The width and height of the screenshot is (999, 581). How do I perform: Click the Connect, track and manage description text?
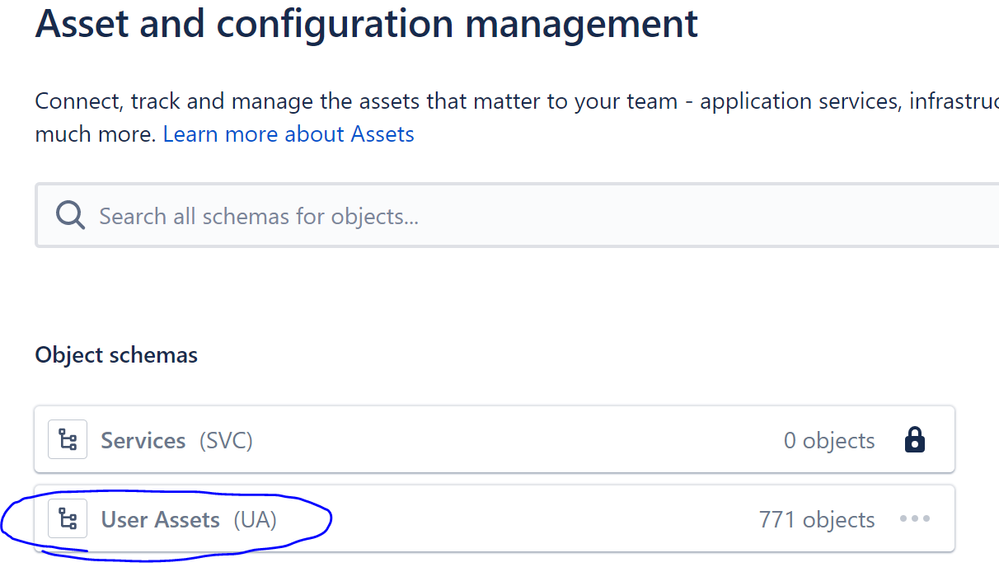coord(517,101)
